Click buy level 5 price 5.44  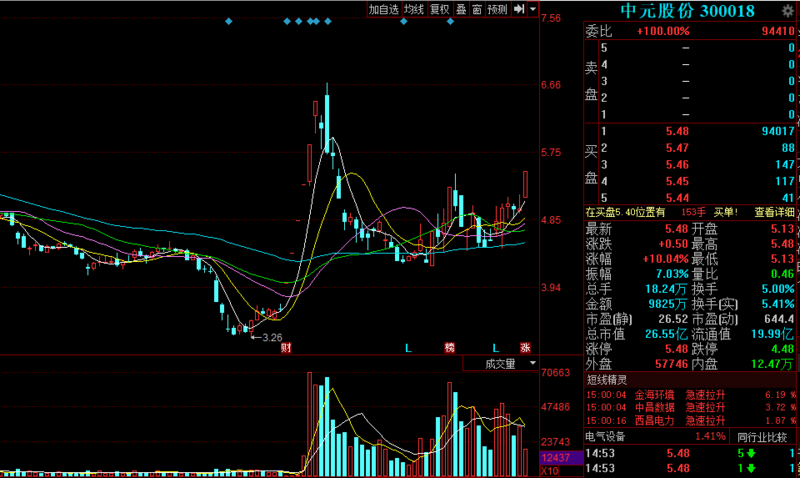point(677,198)
